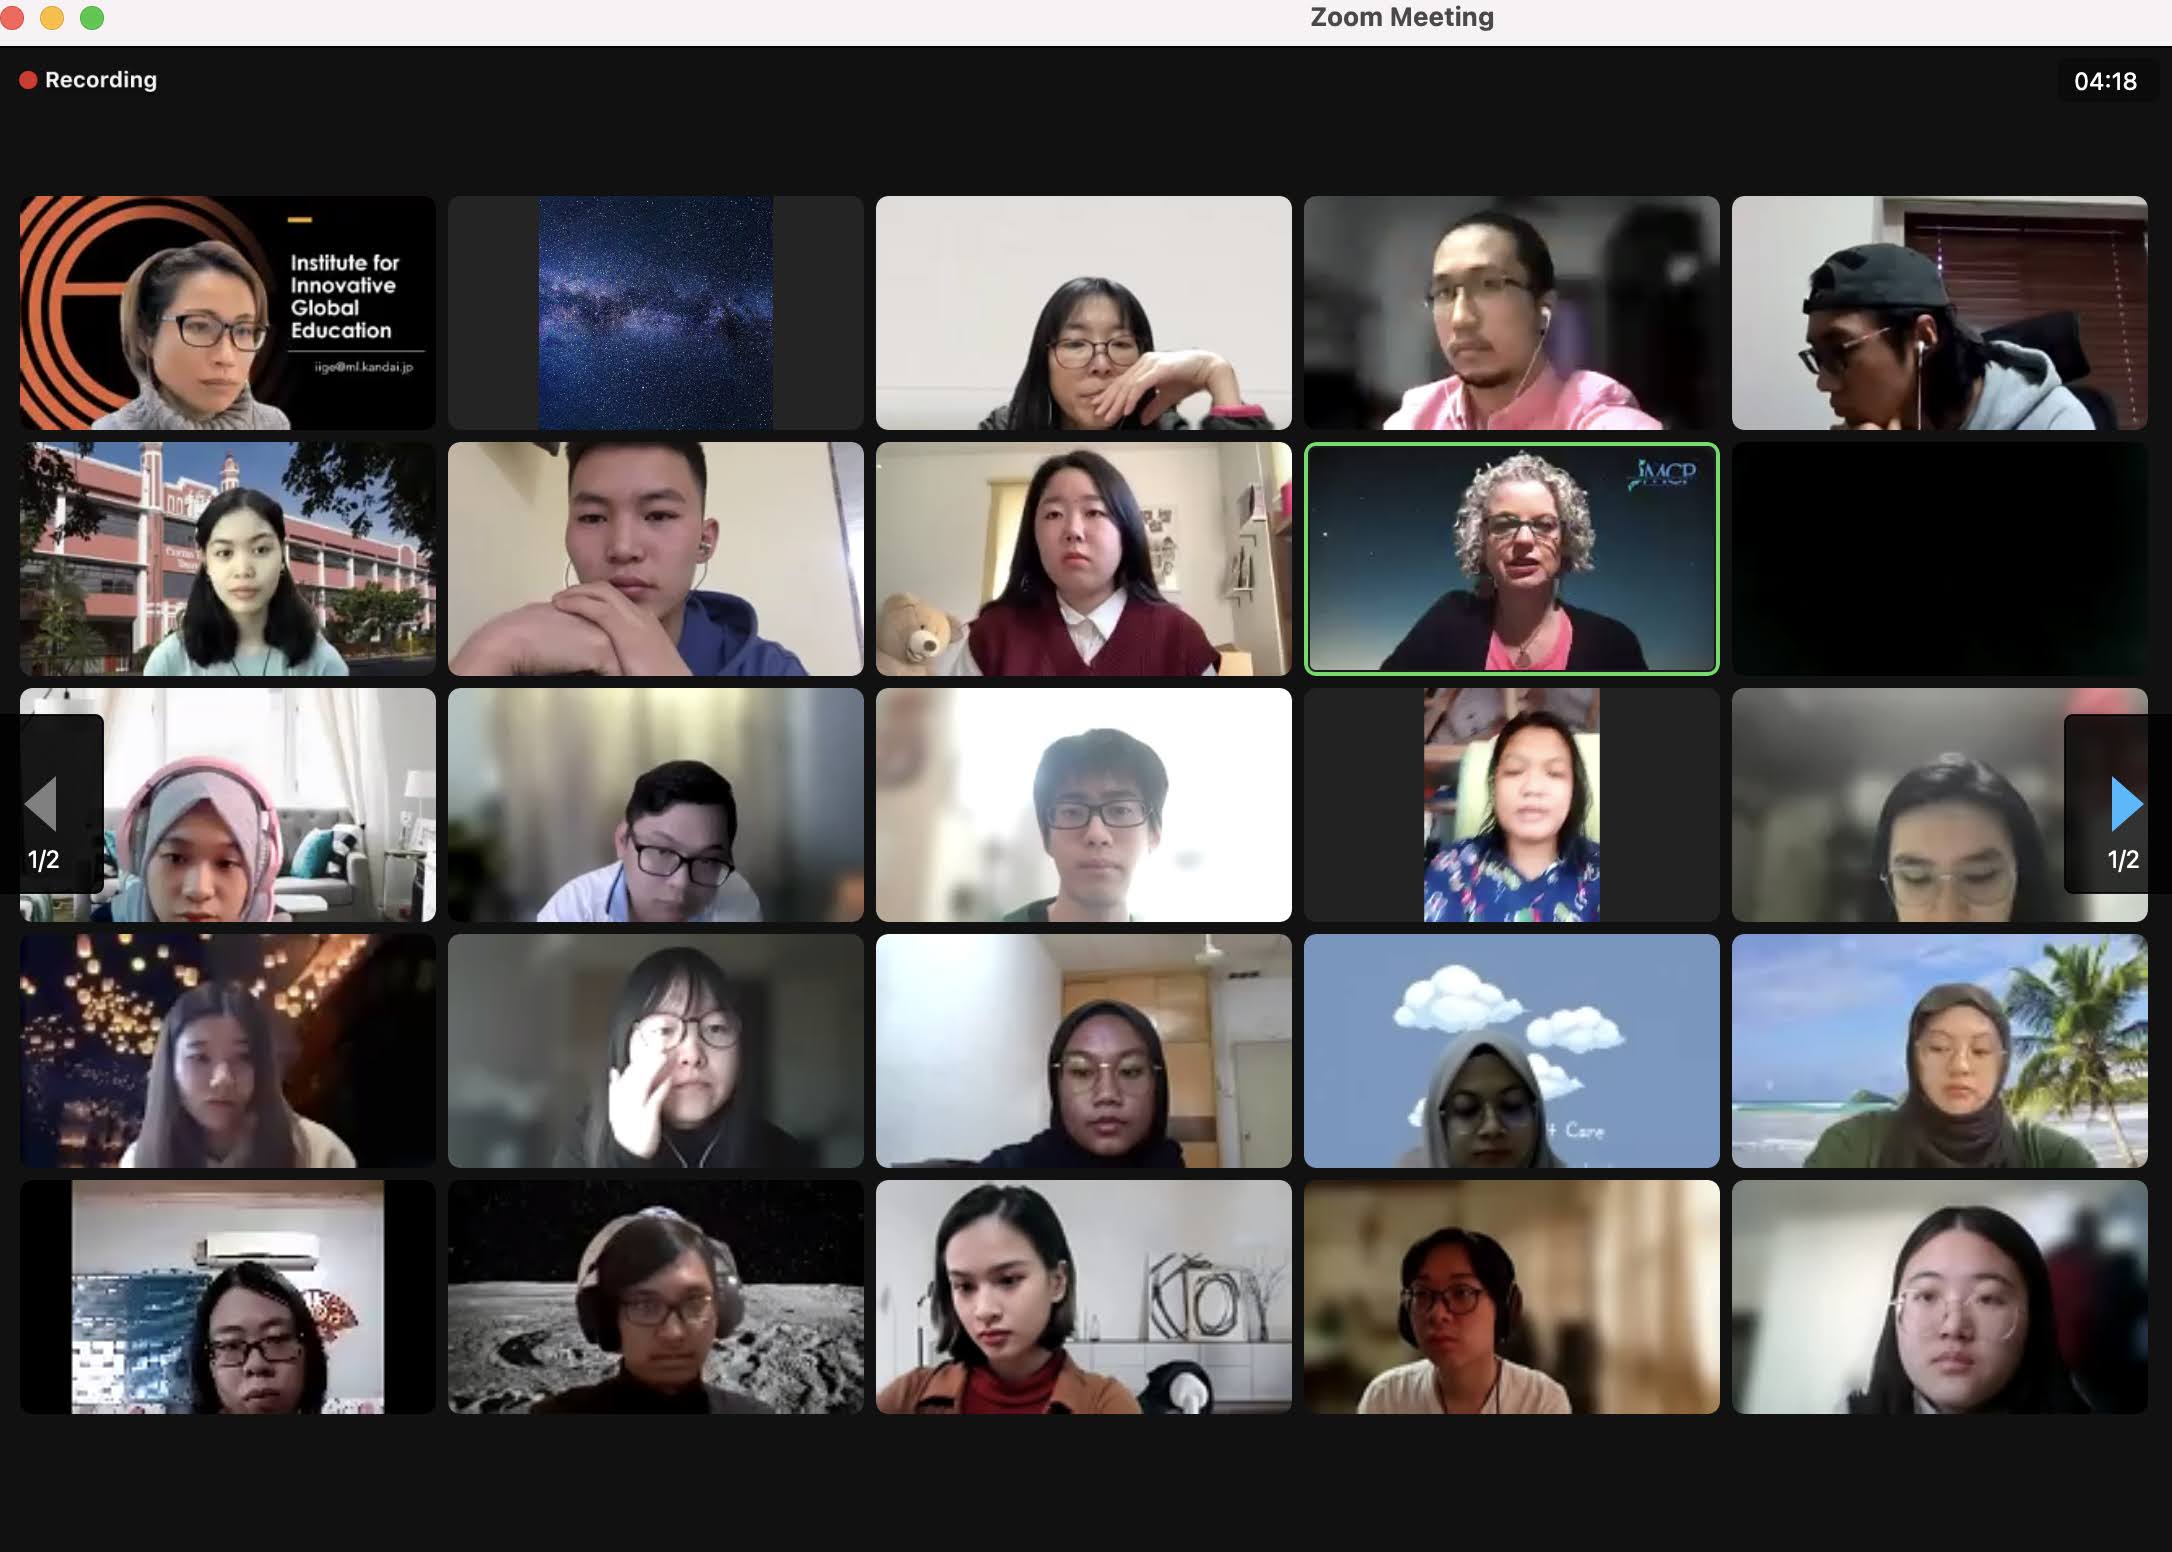Select the tile of the person in a blue hoodie

656,559
